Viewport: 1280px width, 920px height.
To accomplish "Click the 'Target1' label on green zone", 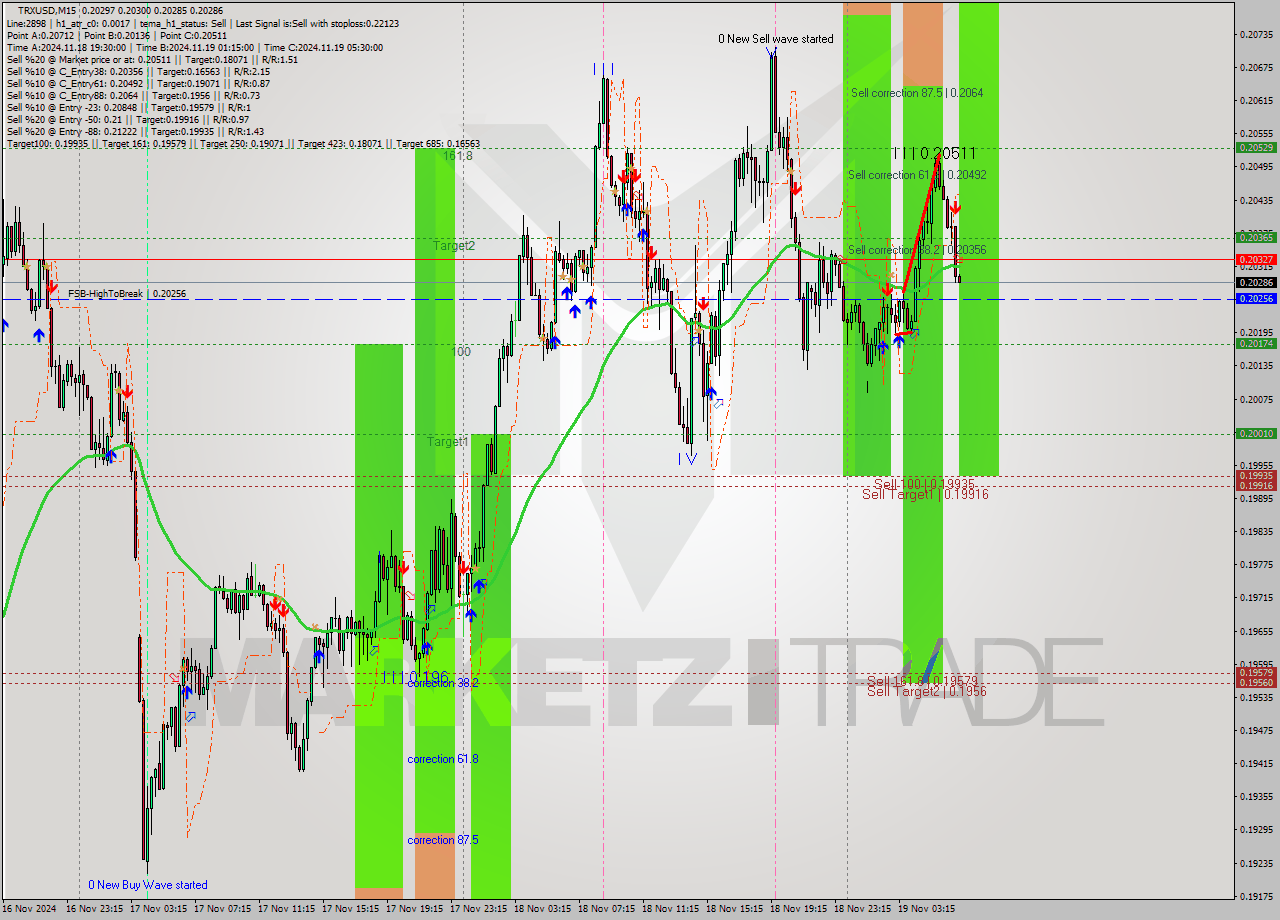I will 447,442.
